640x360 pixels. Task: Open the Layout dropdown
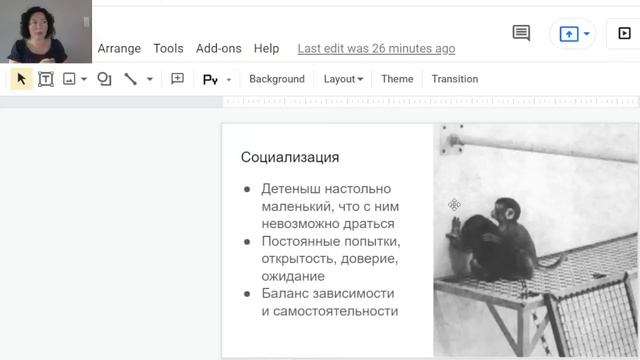click(x=343, y=79)
